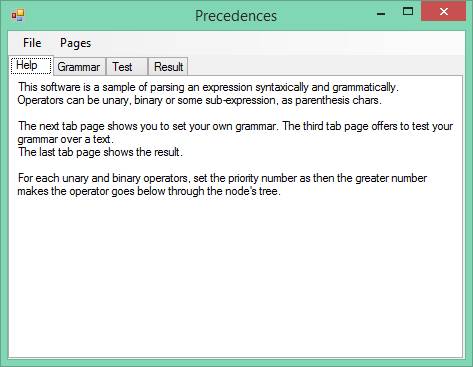Click the line 'For each unary and binary operators'
473x367 pixels.
coord(222,178)
